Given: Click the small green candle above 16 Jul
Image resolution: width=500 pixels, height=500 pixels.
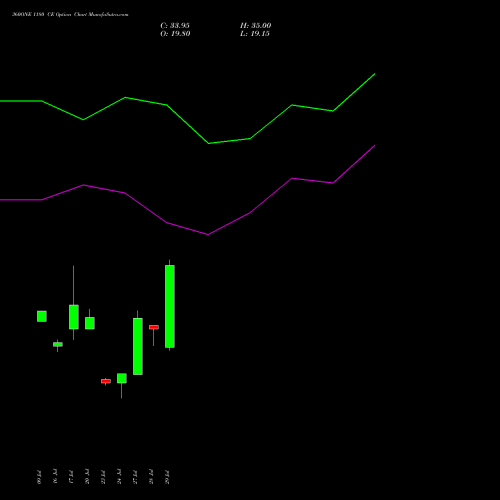Looking at the screenshot, I should 58,344.
